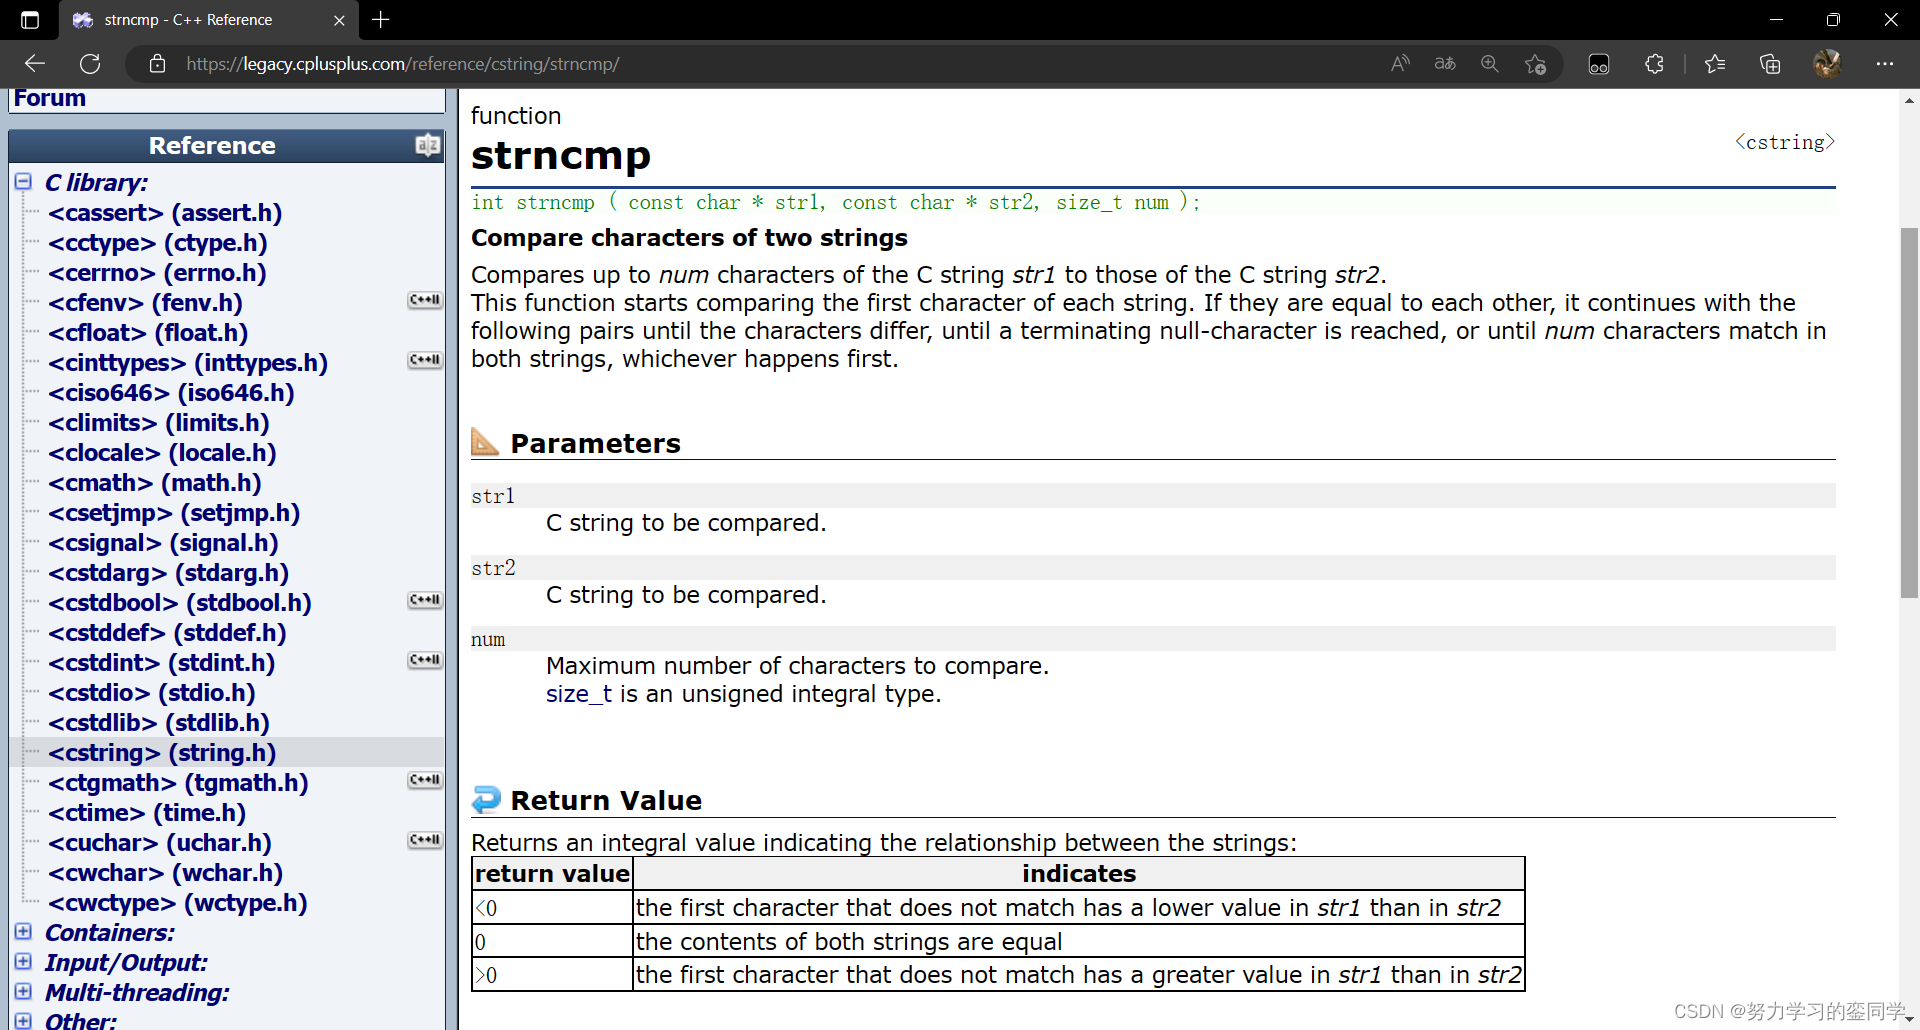The image size is (1920, 1030).
Task: Click the C++11 badge beside cinttypes
Action: click(x=425, y=360)
